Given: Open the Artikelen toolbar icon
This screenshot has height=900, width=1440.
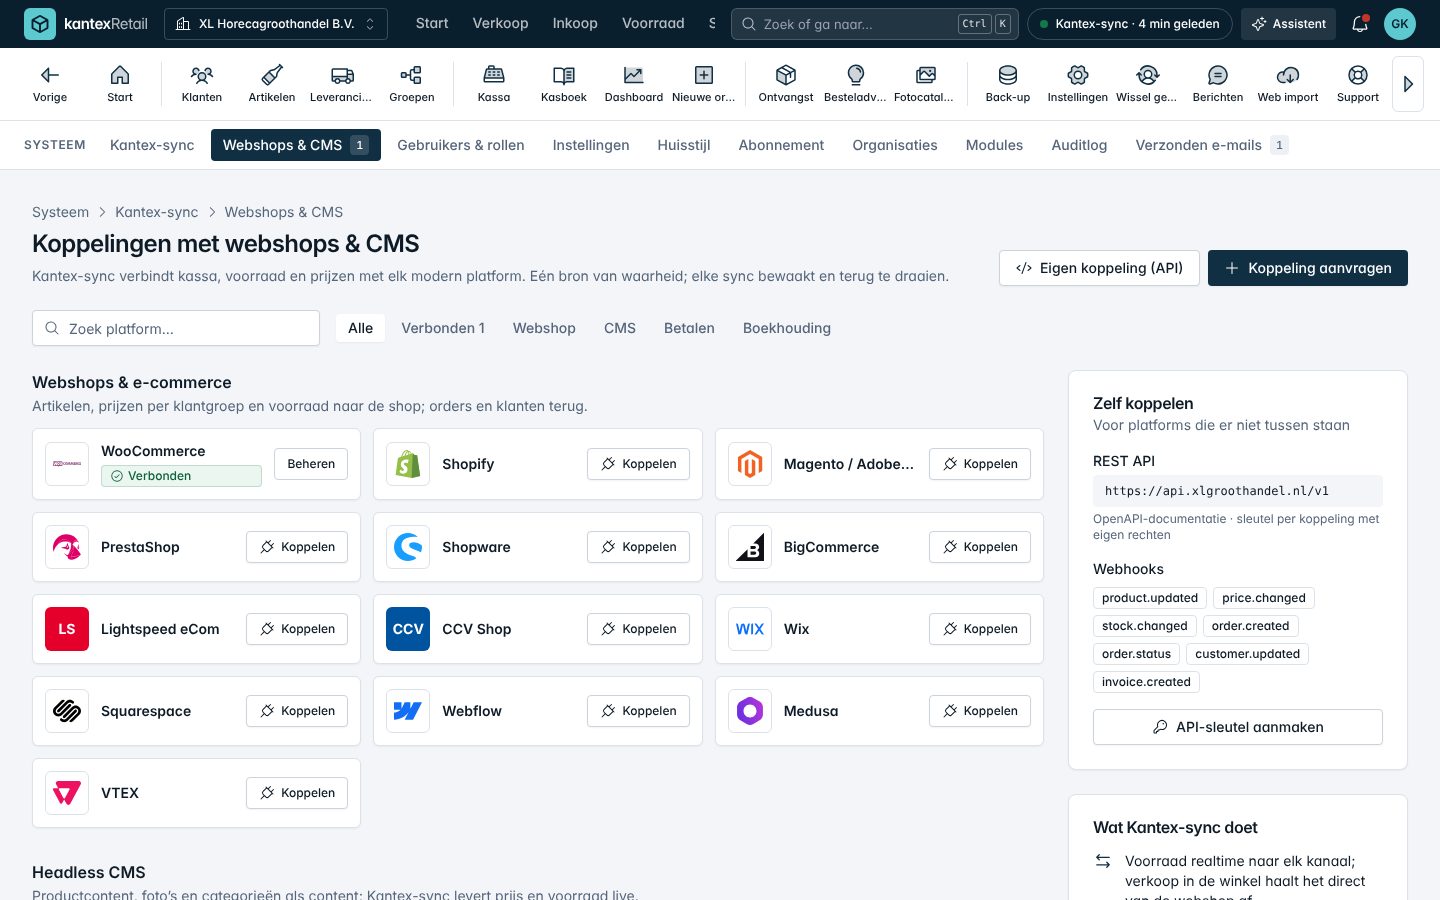Looking at the screenshot, I should pyautogui.click(x=272, y=84).
